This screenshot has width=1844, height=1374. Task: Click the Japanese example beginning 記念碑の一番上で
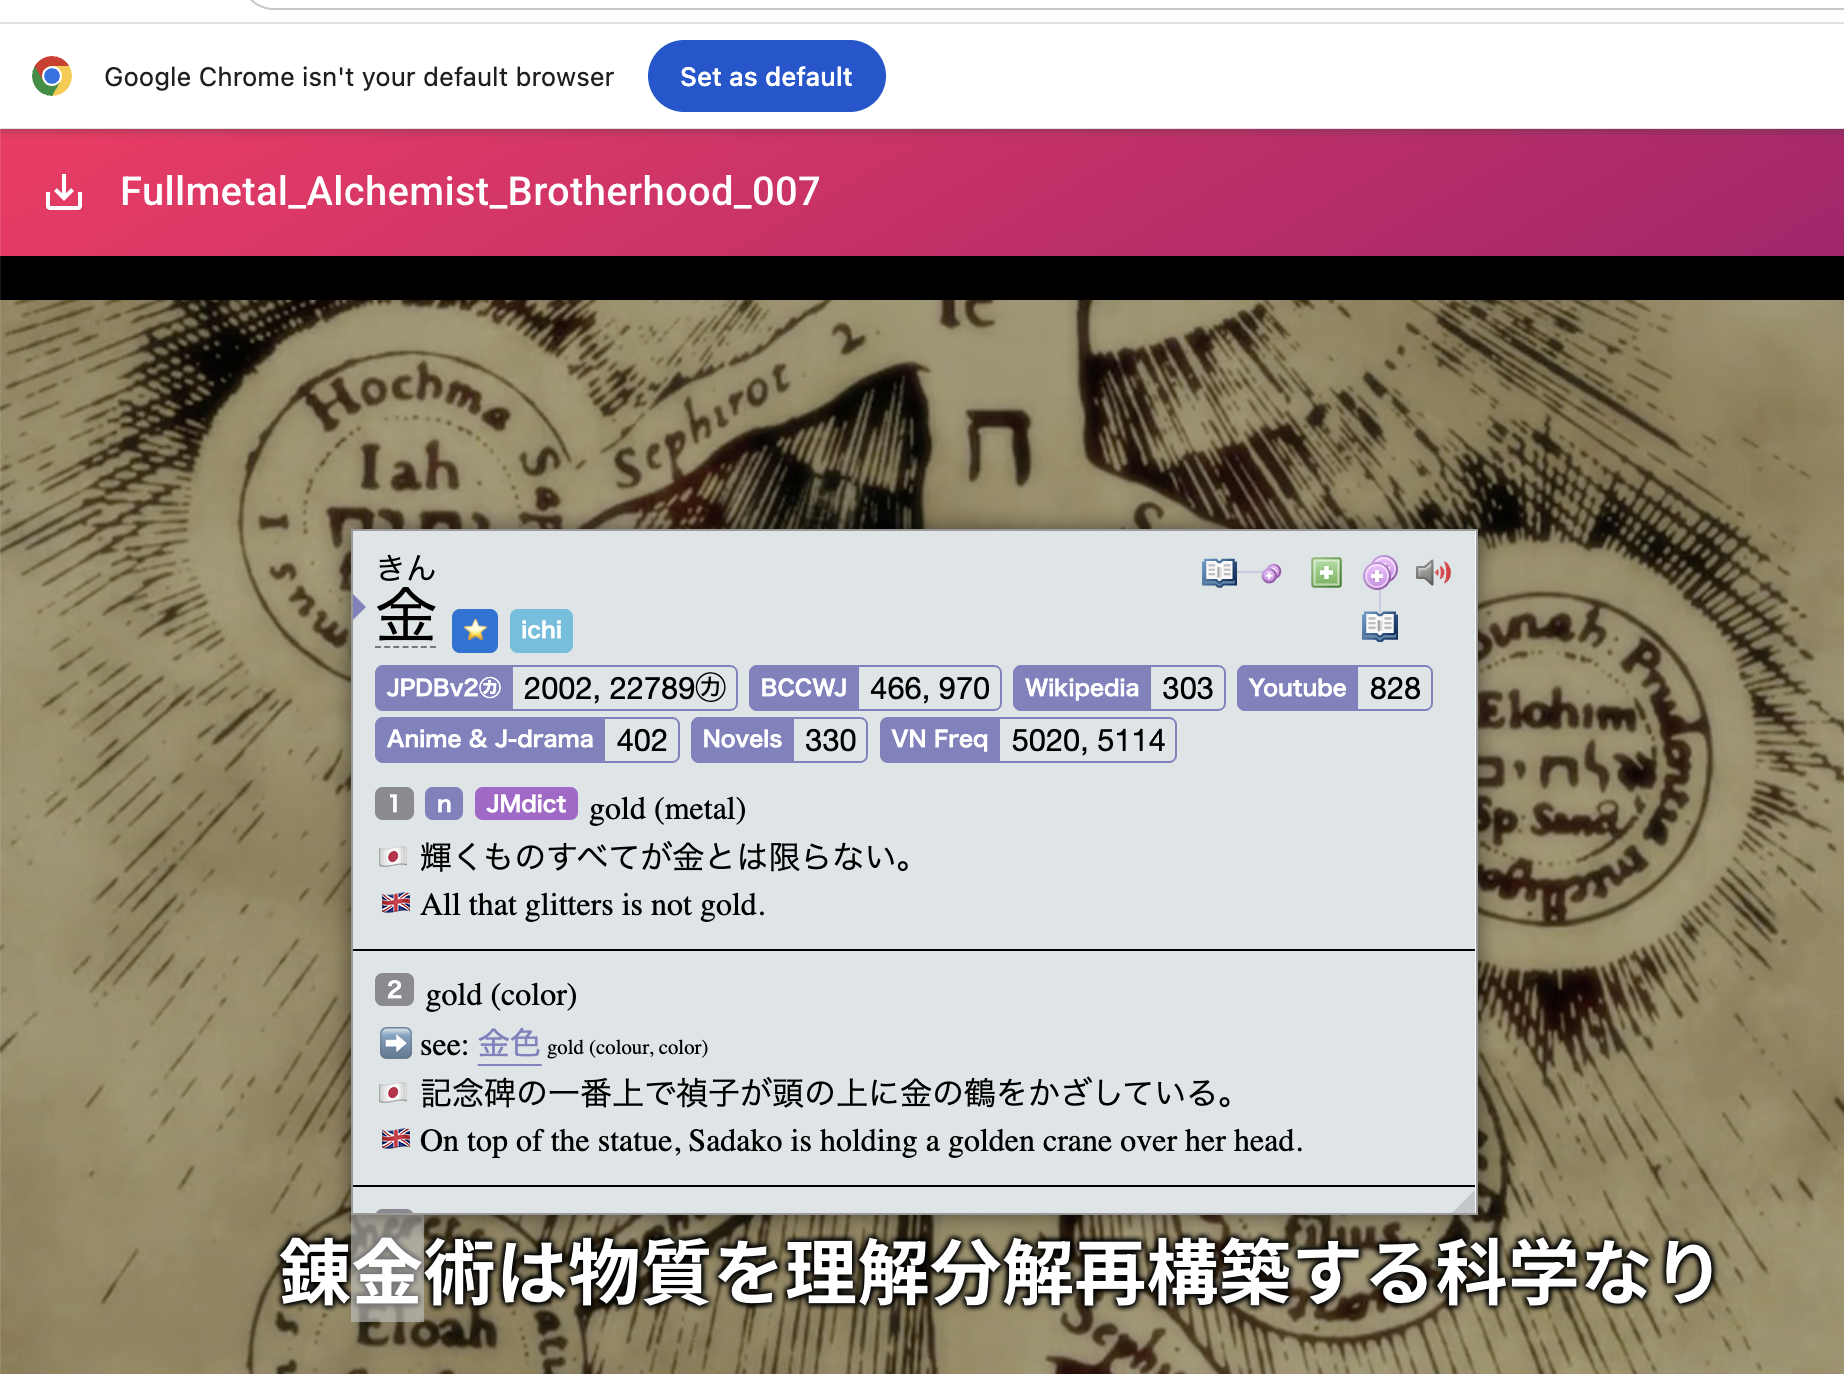pos(830,1093)
